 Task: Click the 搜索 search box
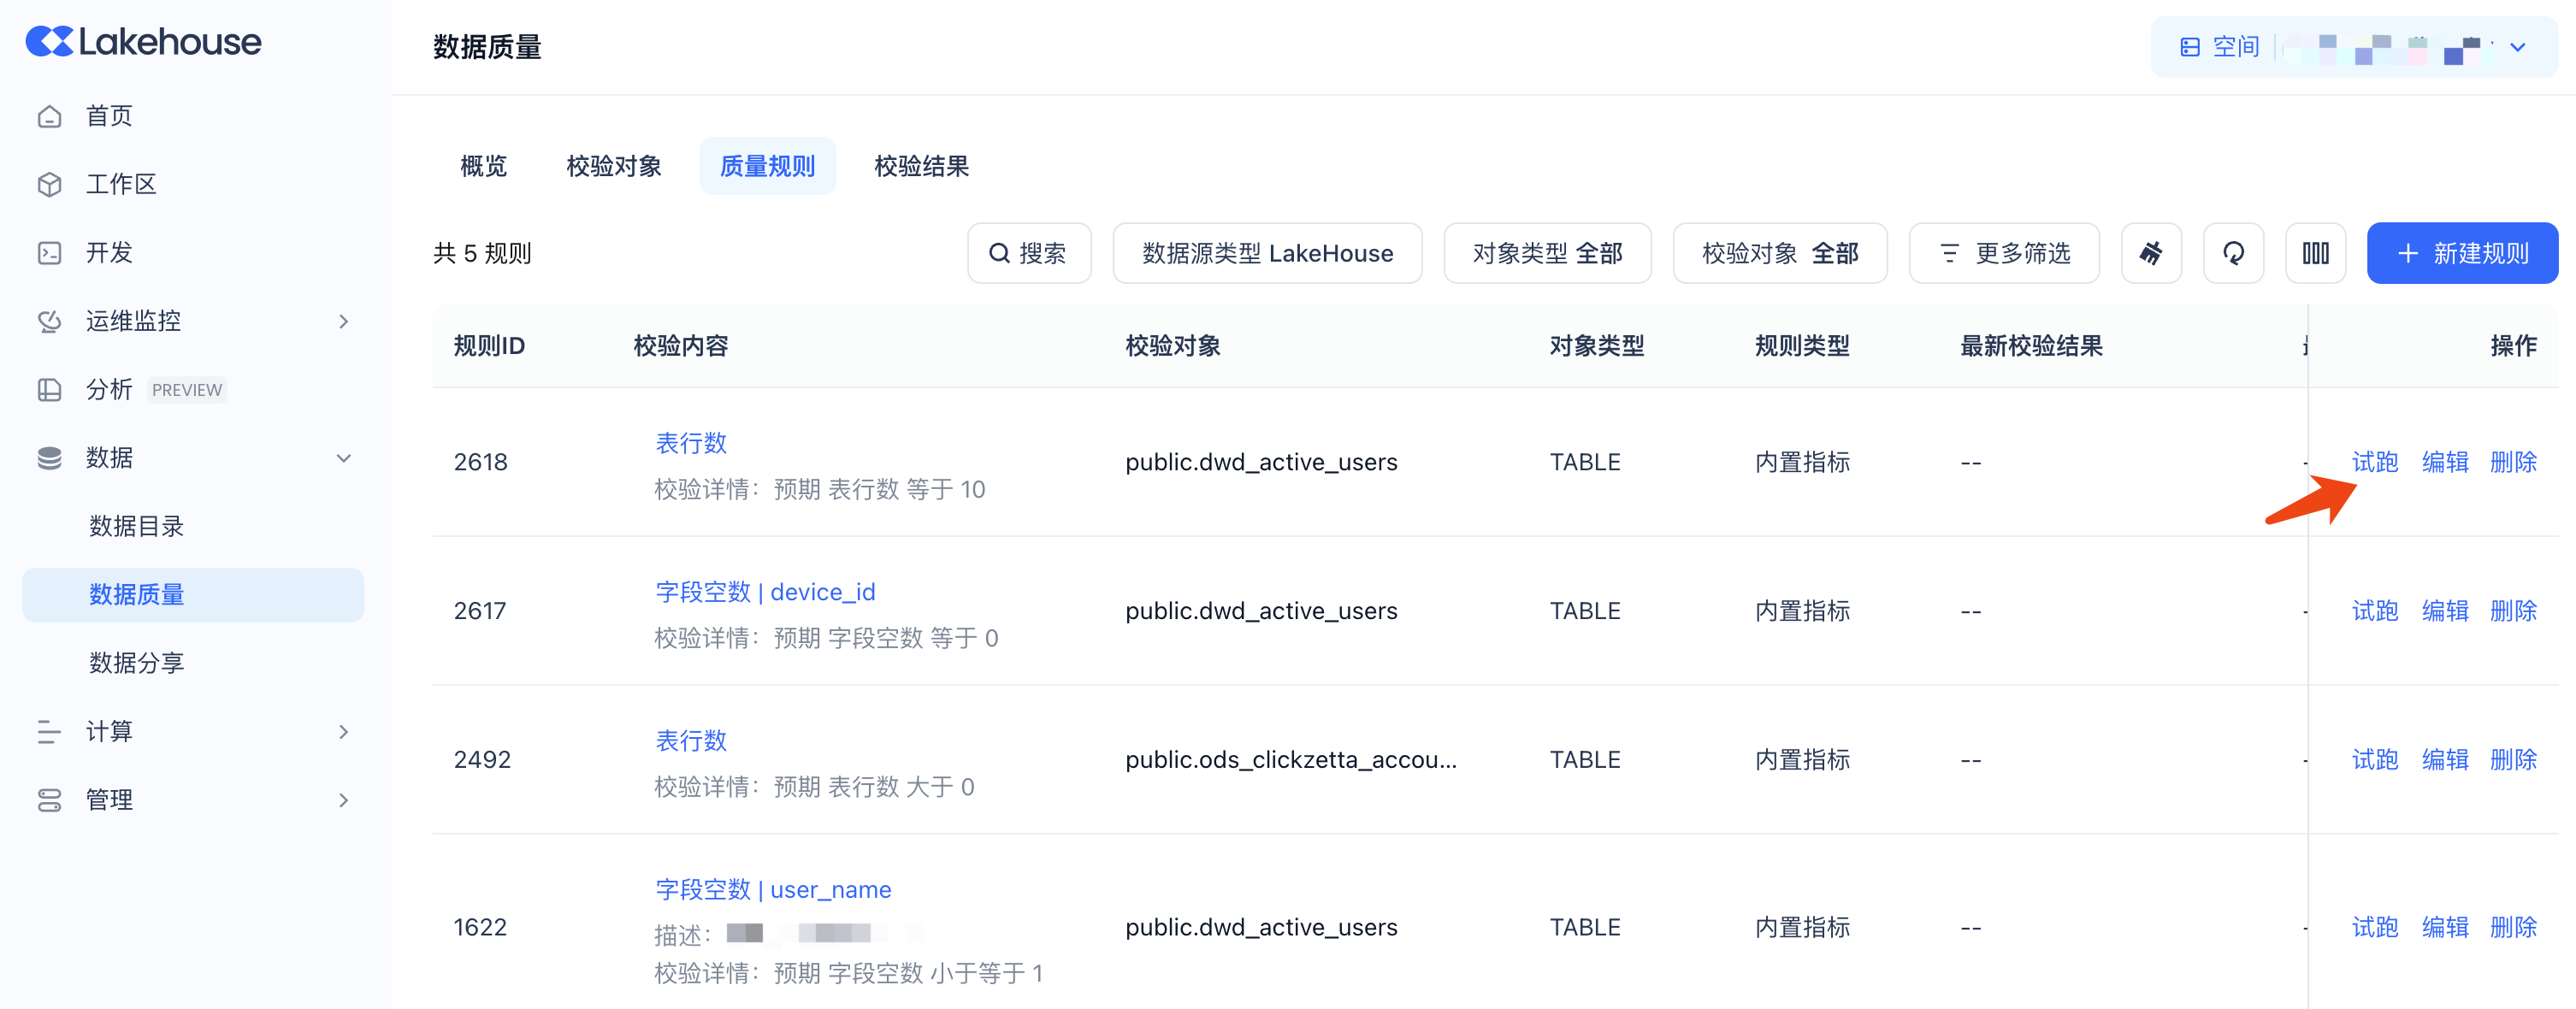click(1028, 253)
